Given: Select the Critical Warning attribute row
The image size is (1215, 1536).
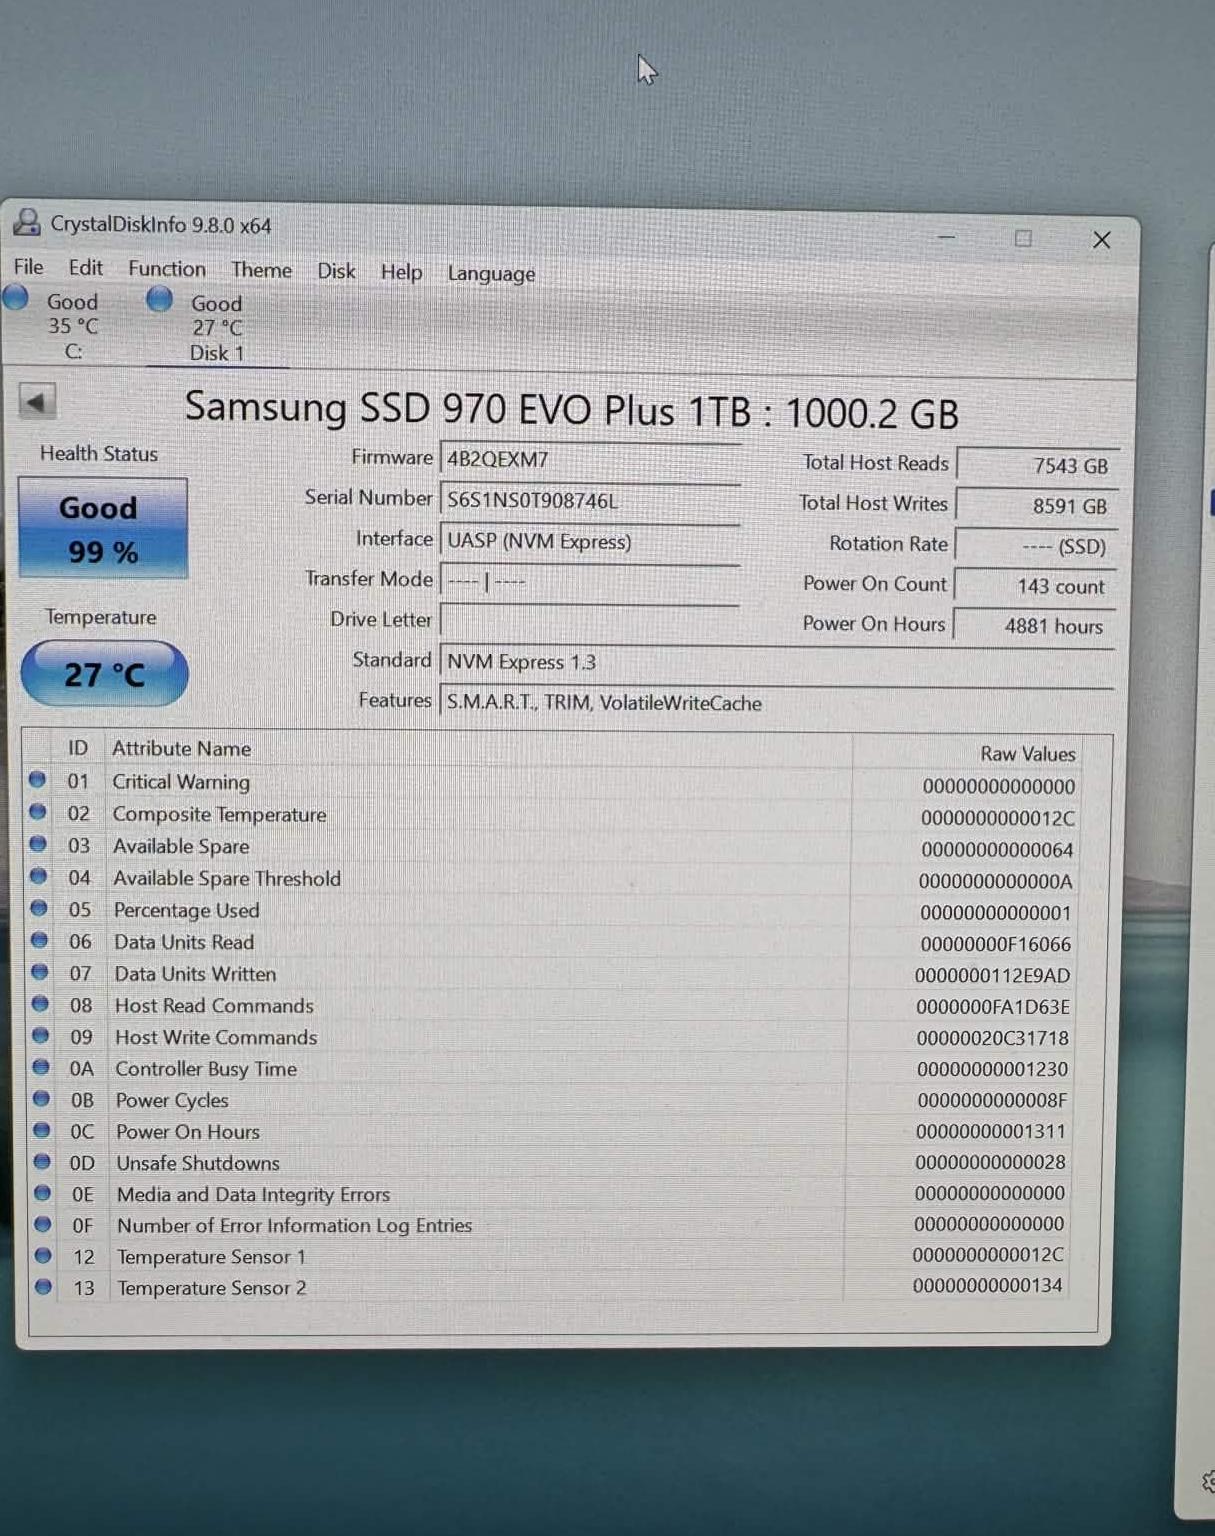Looking at the screenshot, I should click(553, 783).
